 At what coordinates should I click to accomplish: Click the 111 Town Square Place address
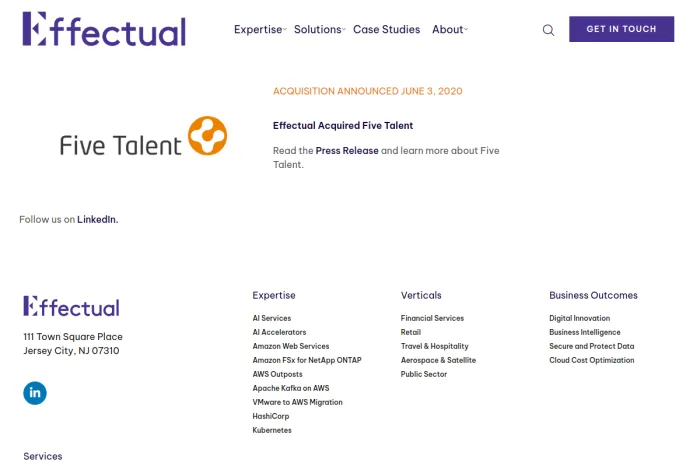click(73, 337)
